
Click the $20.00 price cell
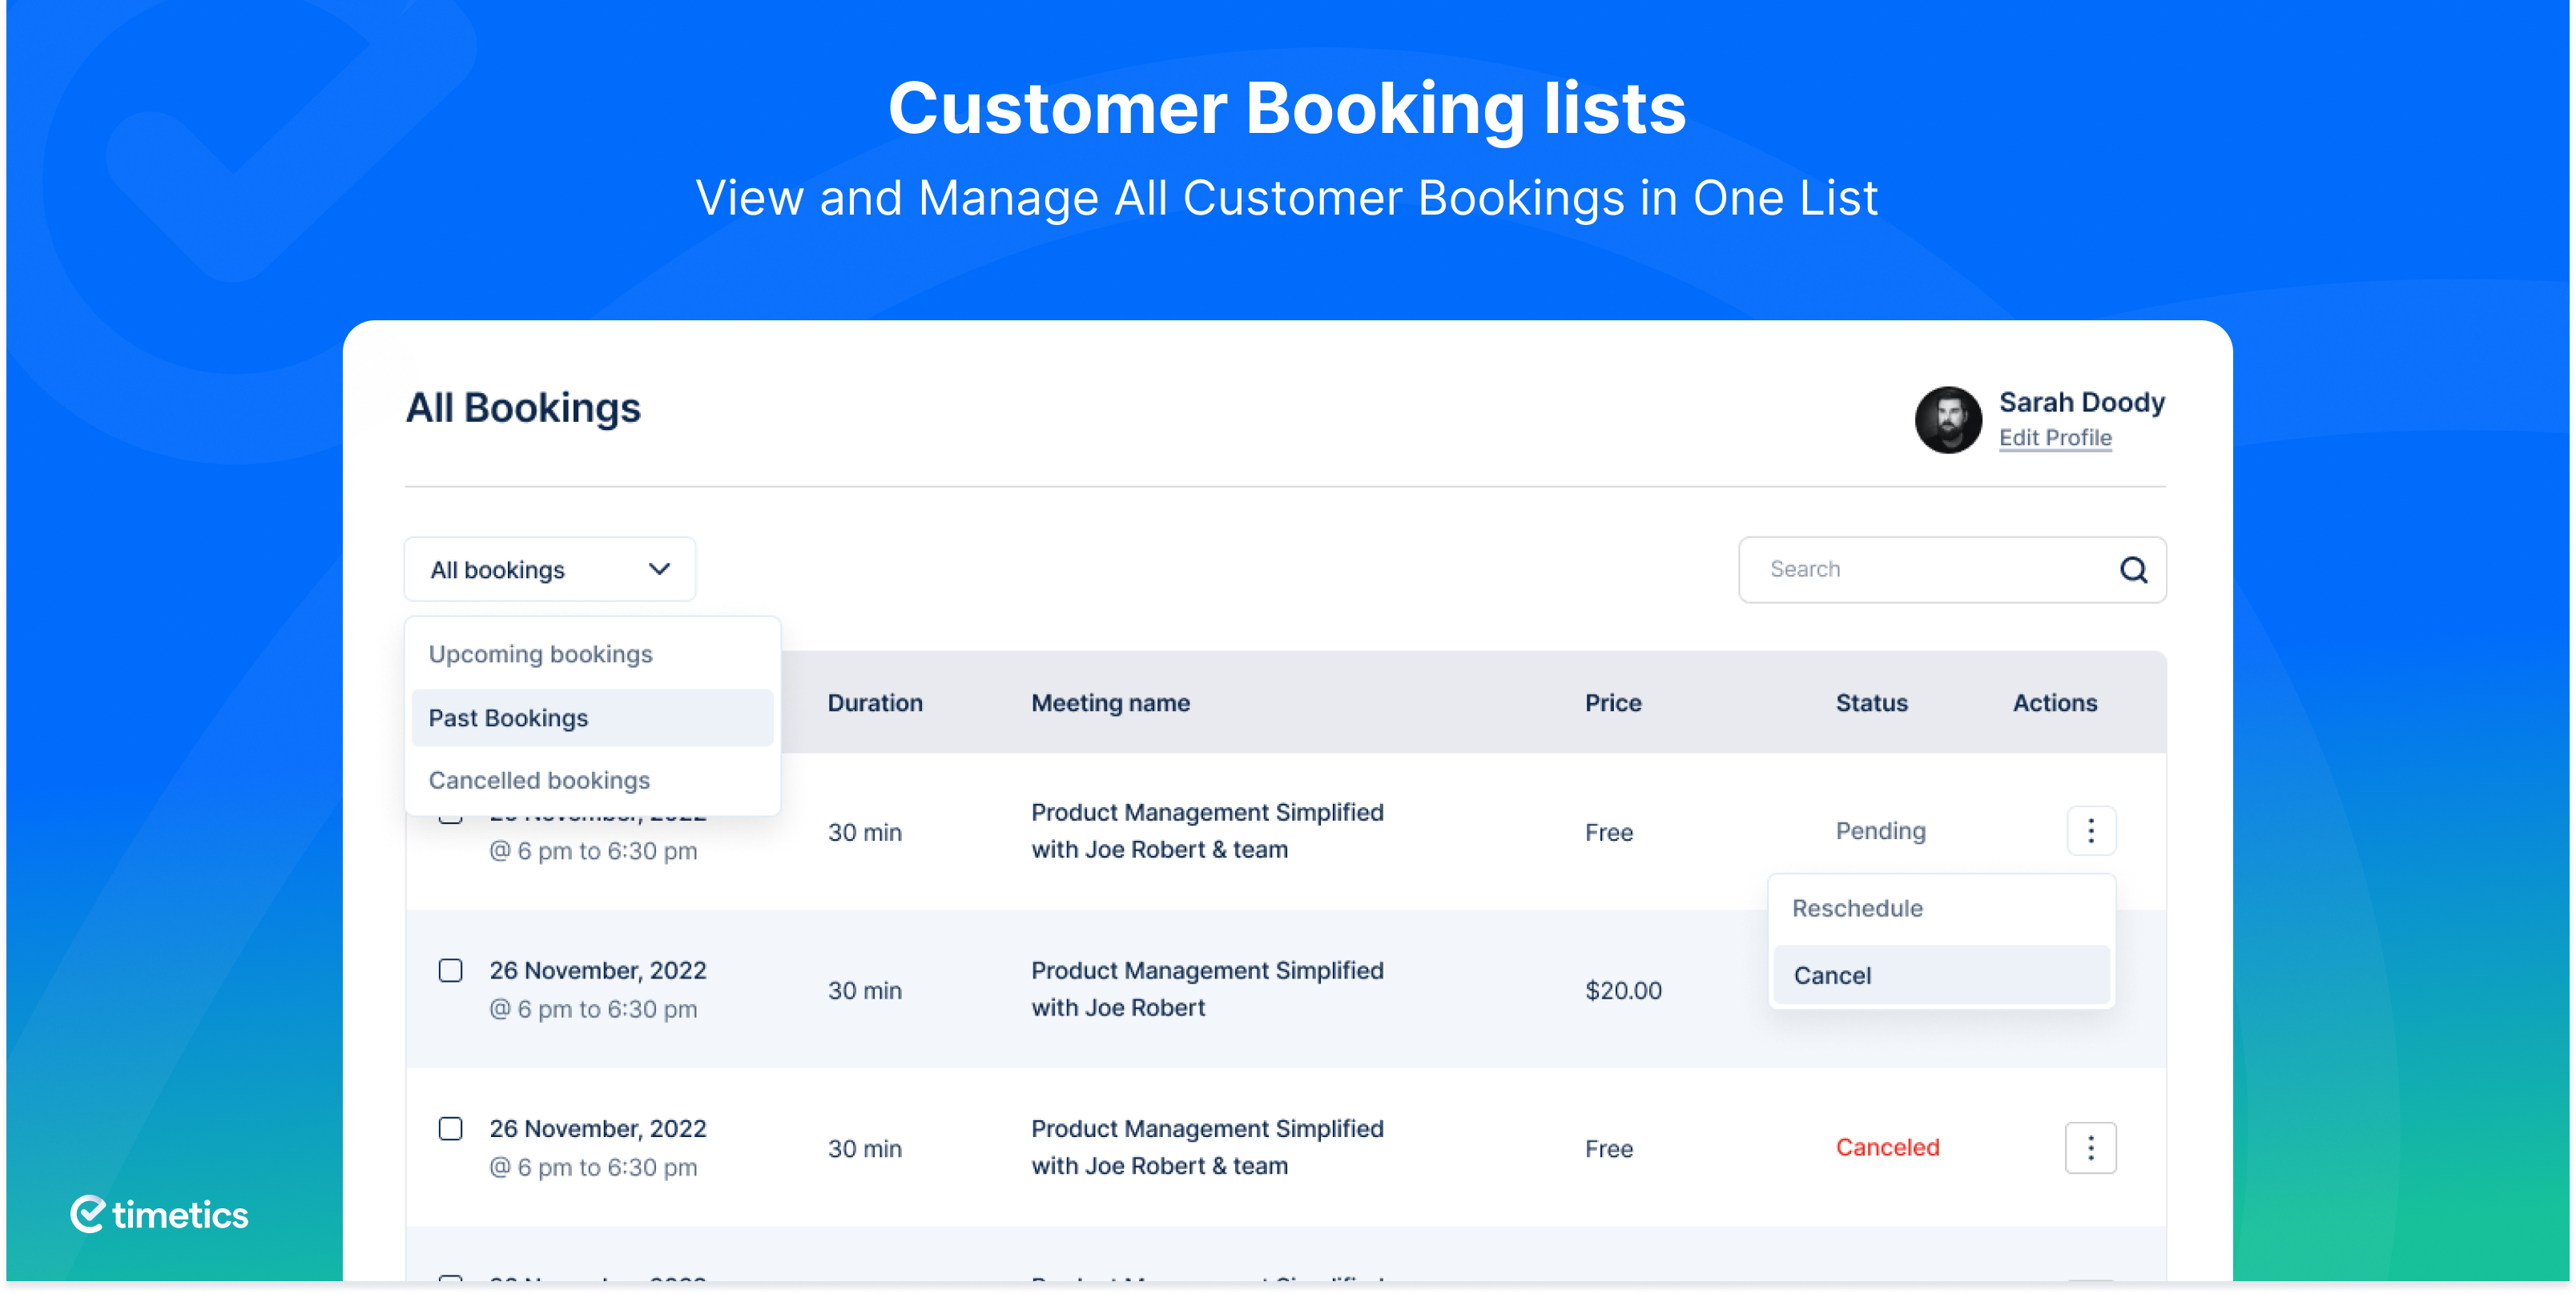[x=1623, y=991]
